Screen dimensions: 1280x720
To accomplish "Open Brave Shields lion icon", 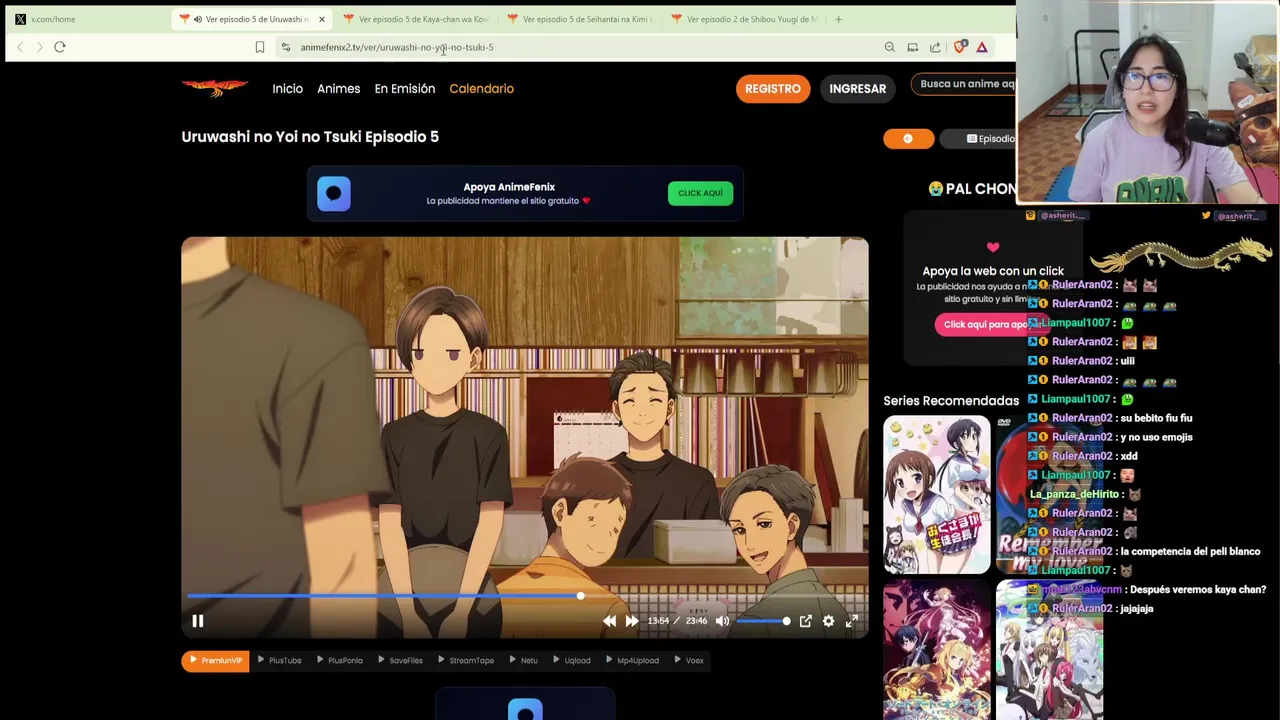I will (x=960, y=47).
